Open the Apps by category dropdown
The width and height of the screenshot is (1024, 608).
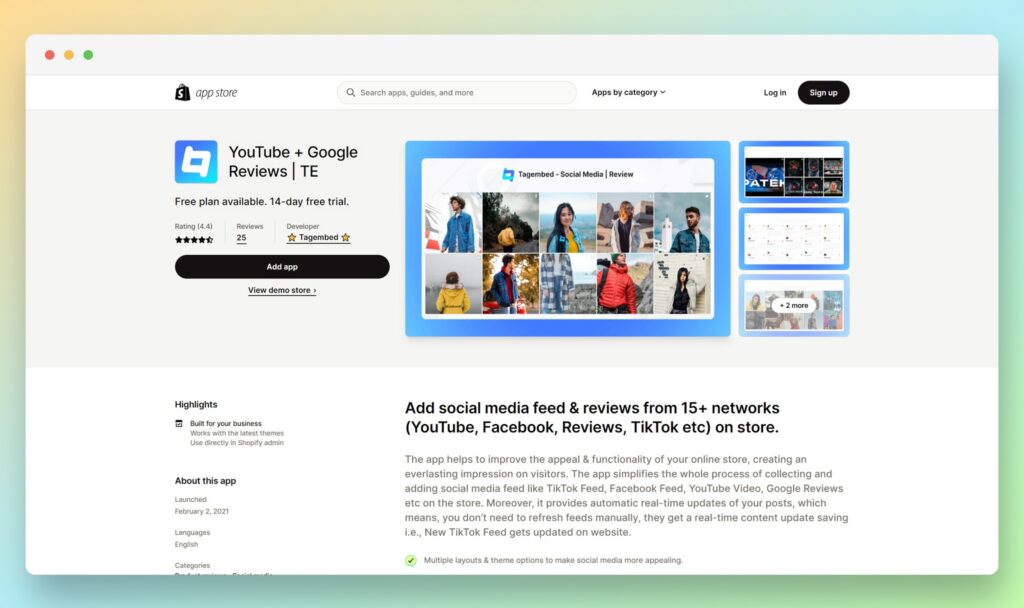(628, 93)
